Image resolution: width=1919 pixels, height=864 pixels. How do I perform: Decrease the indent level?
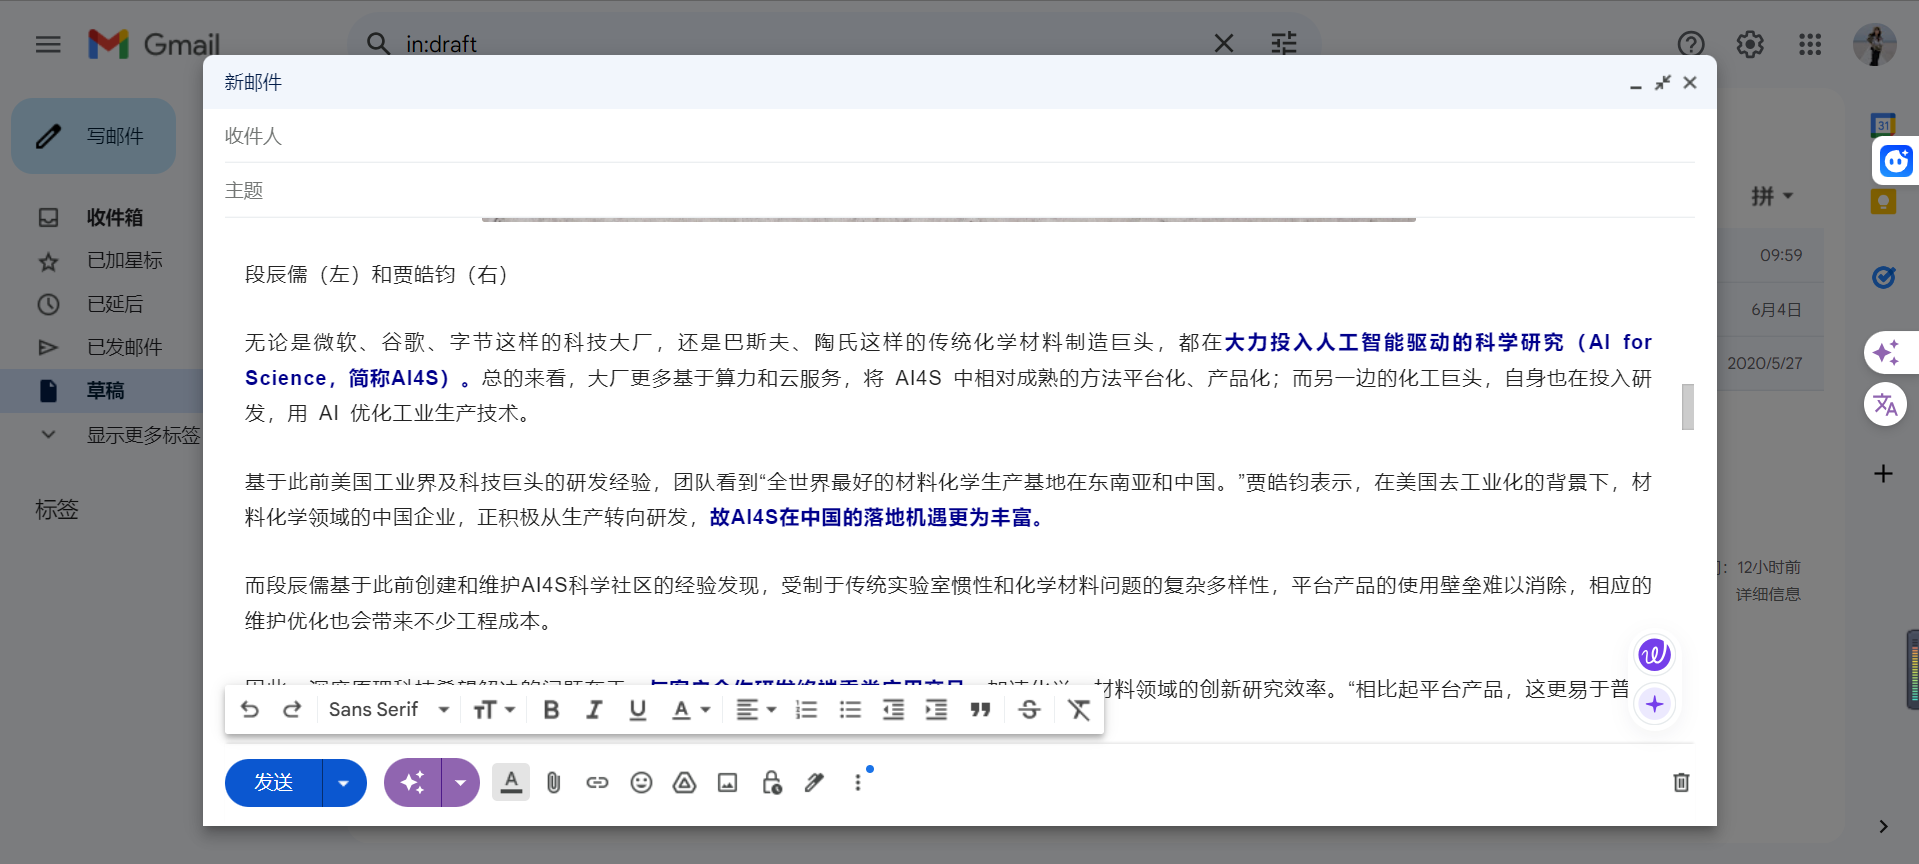893,710
